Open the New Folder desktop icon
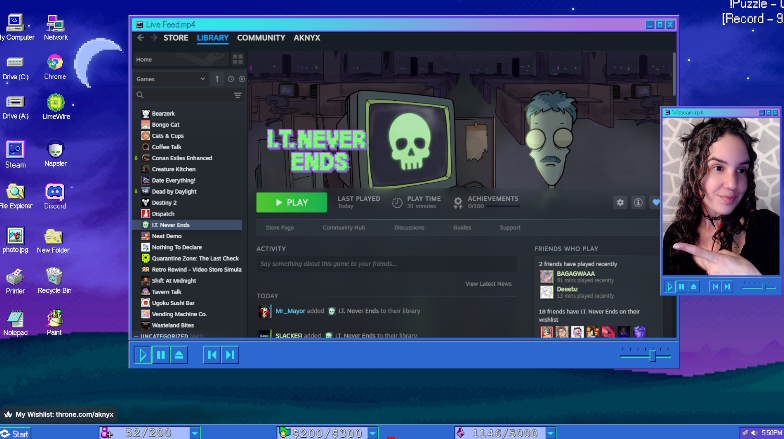Screen dimensions: 784x439 point(53,241)
